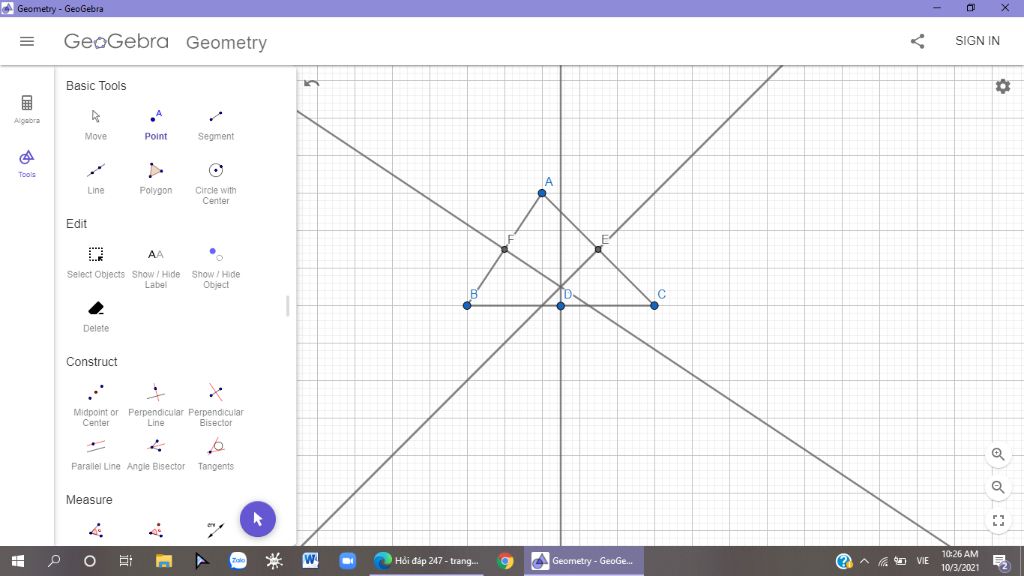Show hidden system tray icons
The width and height of the screenshot is (1024, 576).
point(864,561)
